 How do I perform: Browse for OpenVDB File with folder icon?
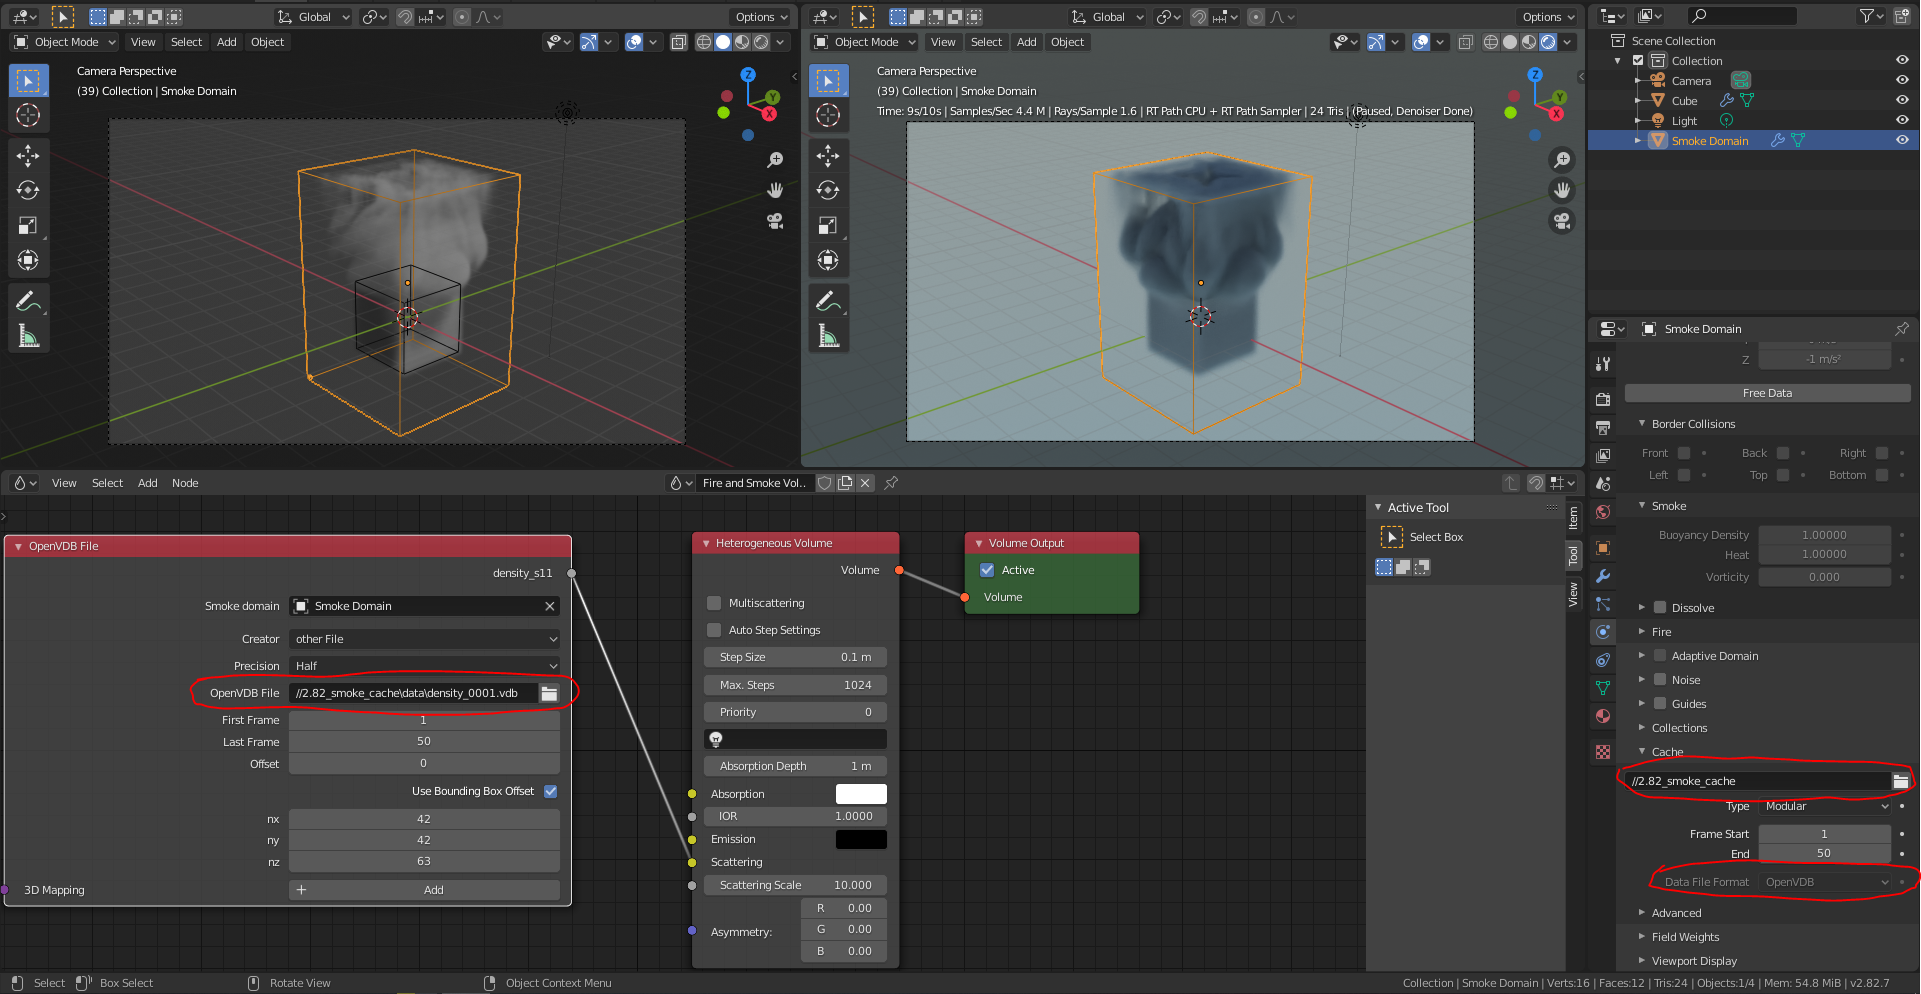(549, 693)
